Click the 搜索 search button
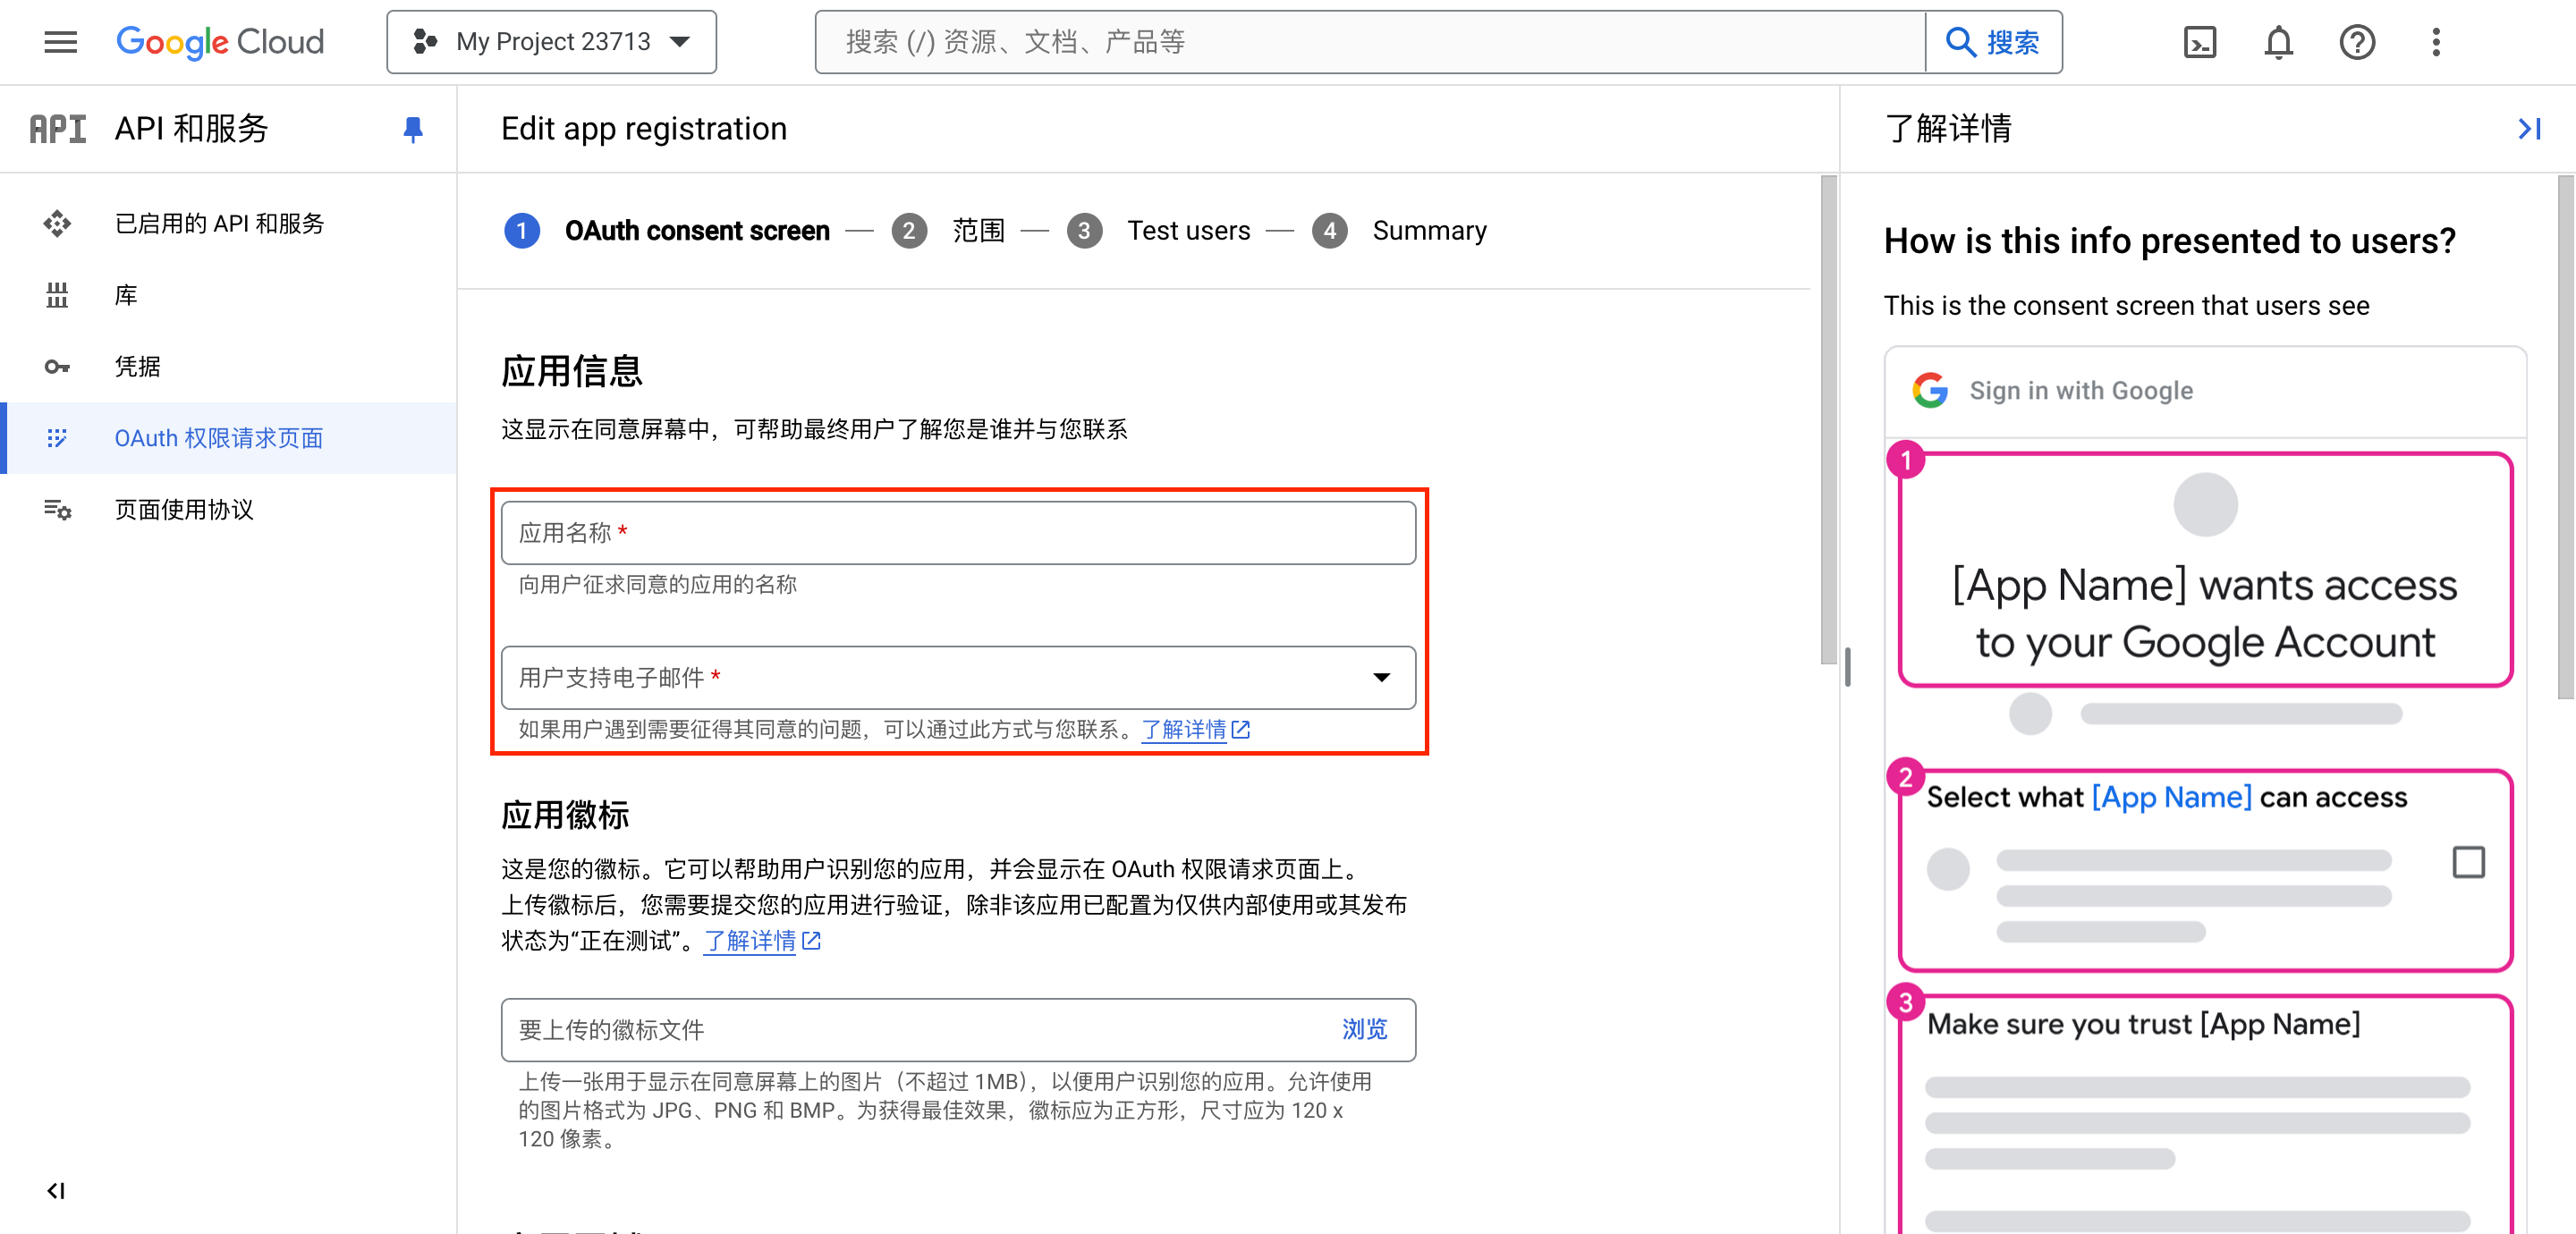This screenshot has width=2576, height=1234. 1993,42
